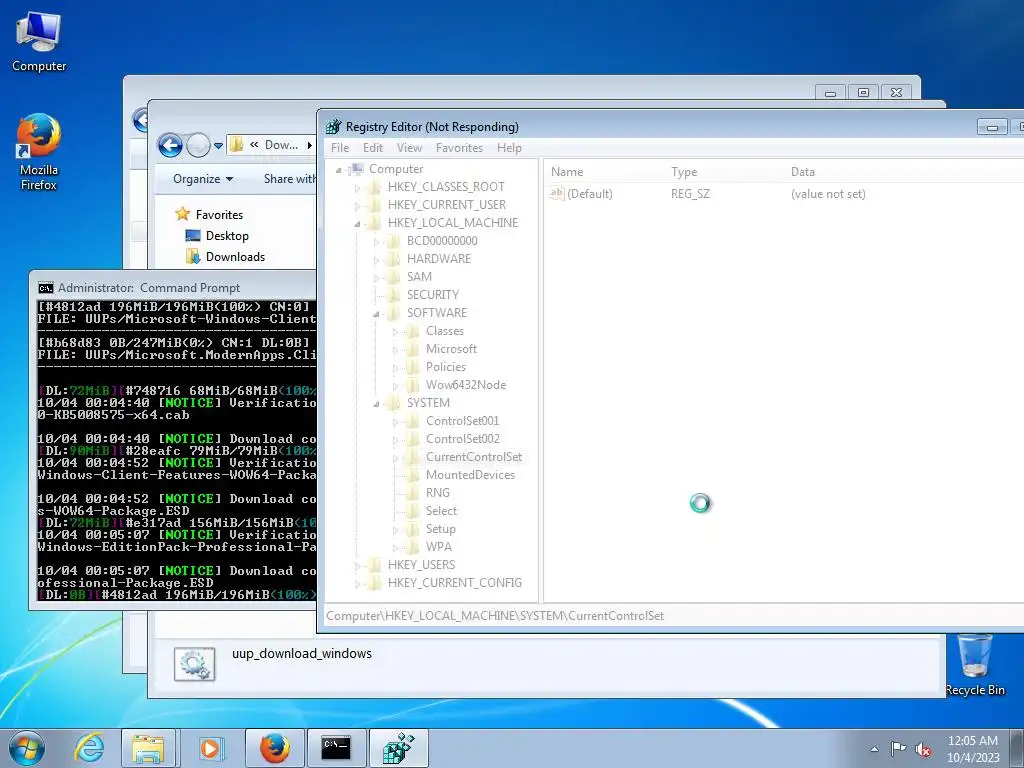The width and height of the screenshot is (1024, 768).
Task: Collapse the HKEY_LOCAL_MACHINE arrow
Action: point(357,224)
